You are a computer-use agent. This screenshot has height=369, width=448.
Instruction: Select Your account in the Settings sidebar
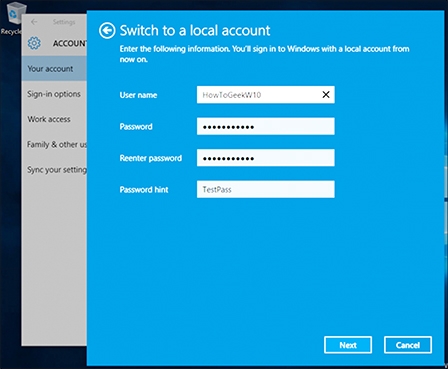click(54, 69)
